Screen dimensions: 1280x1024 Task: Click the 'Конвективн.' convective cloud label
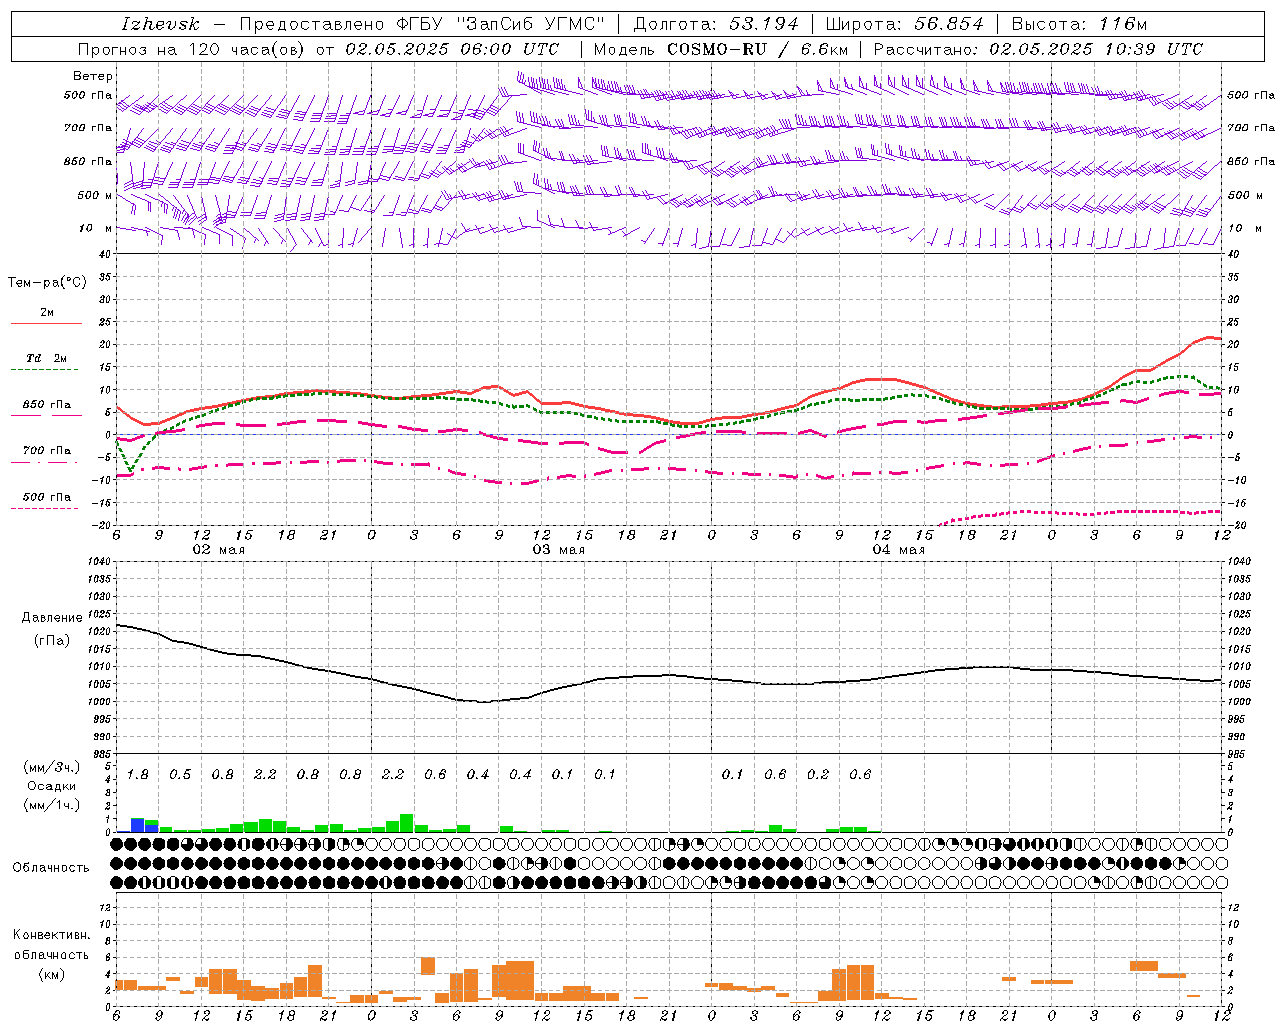pos(51,935)
